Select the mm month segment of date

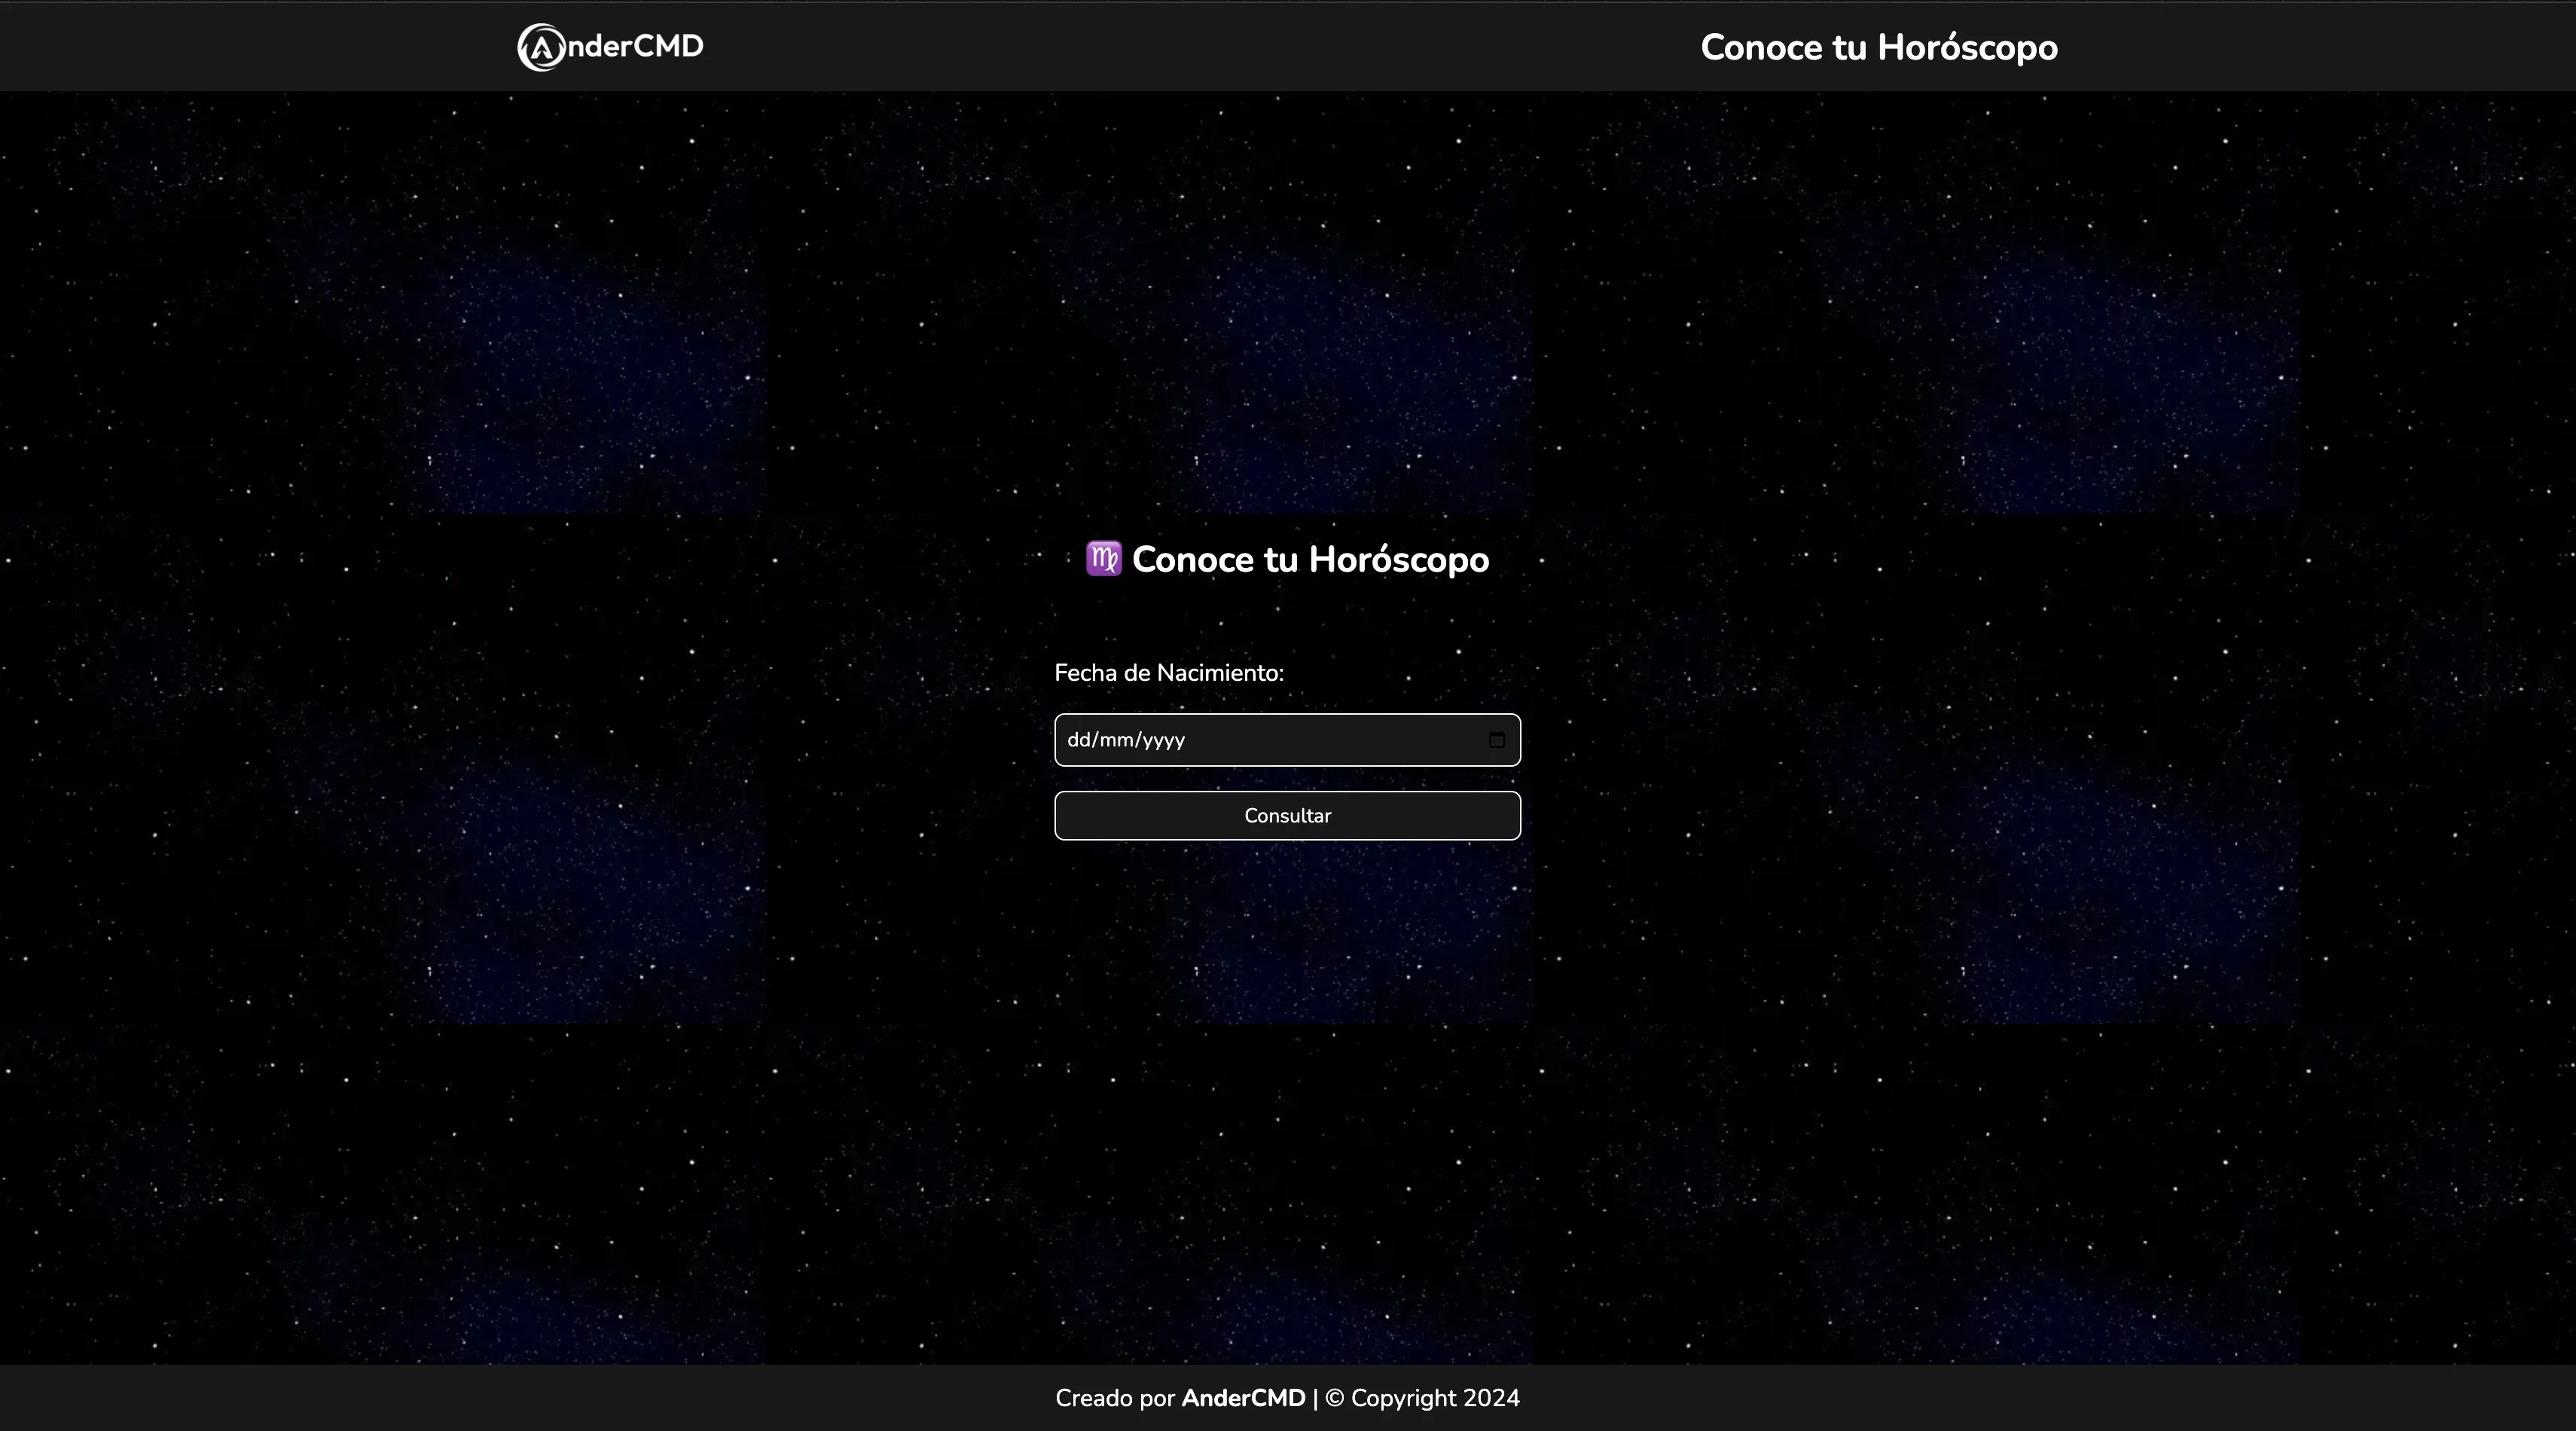point(1116,740)
